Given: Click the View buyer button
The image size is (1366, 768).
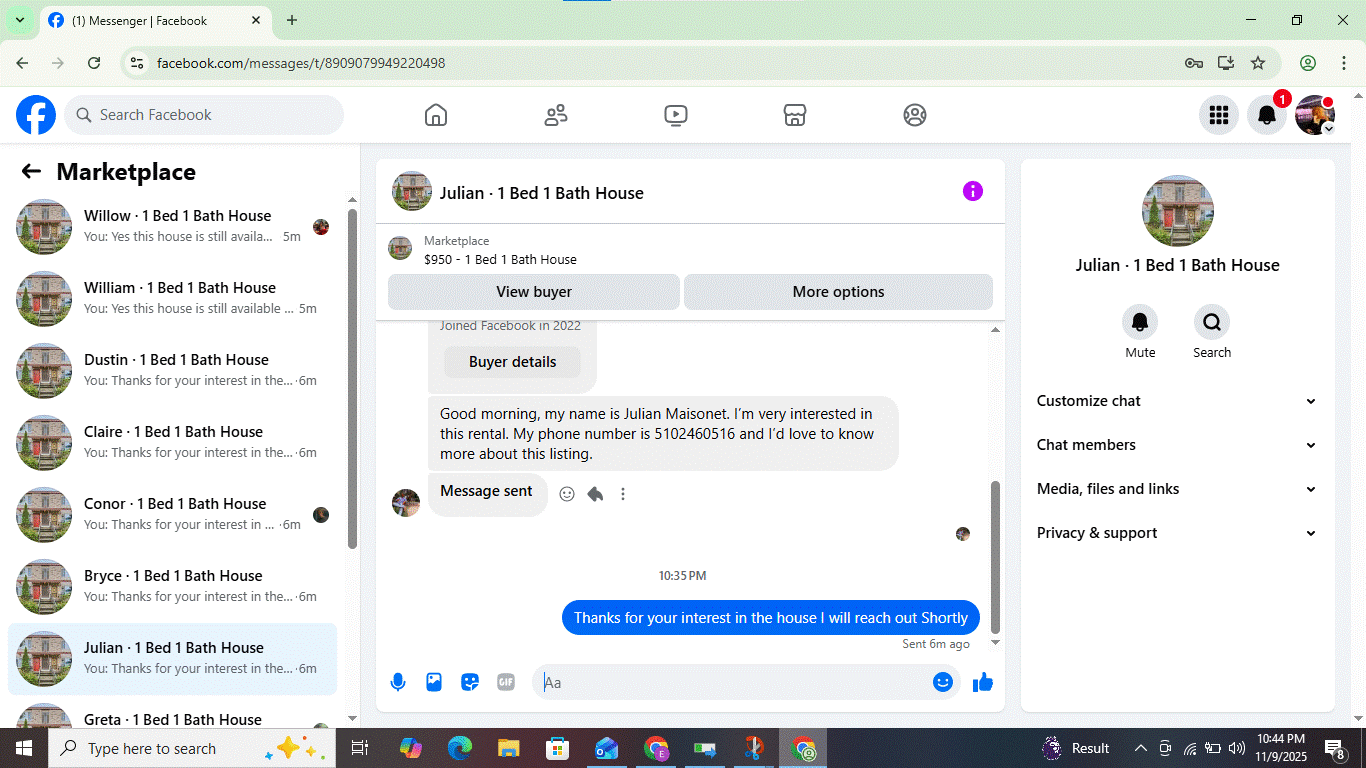Looking at the screenshot, I should (x=534, y=292).
